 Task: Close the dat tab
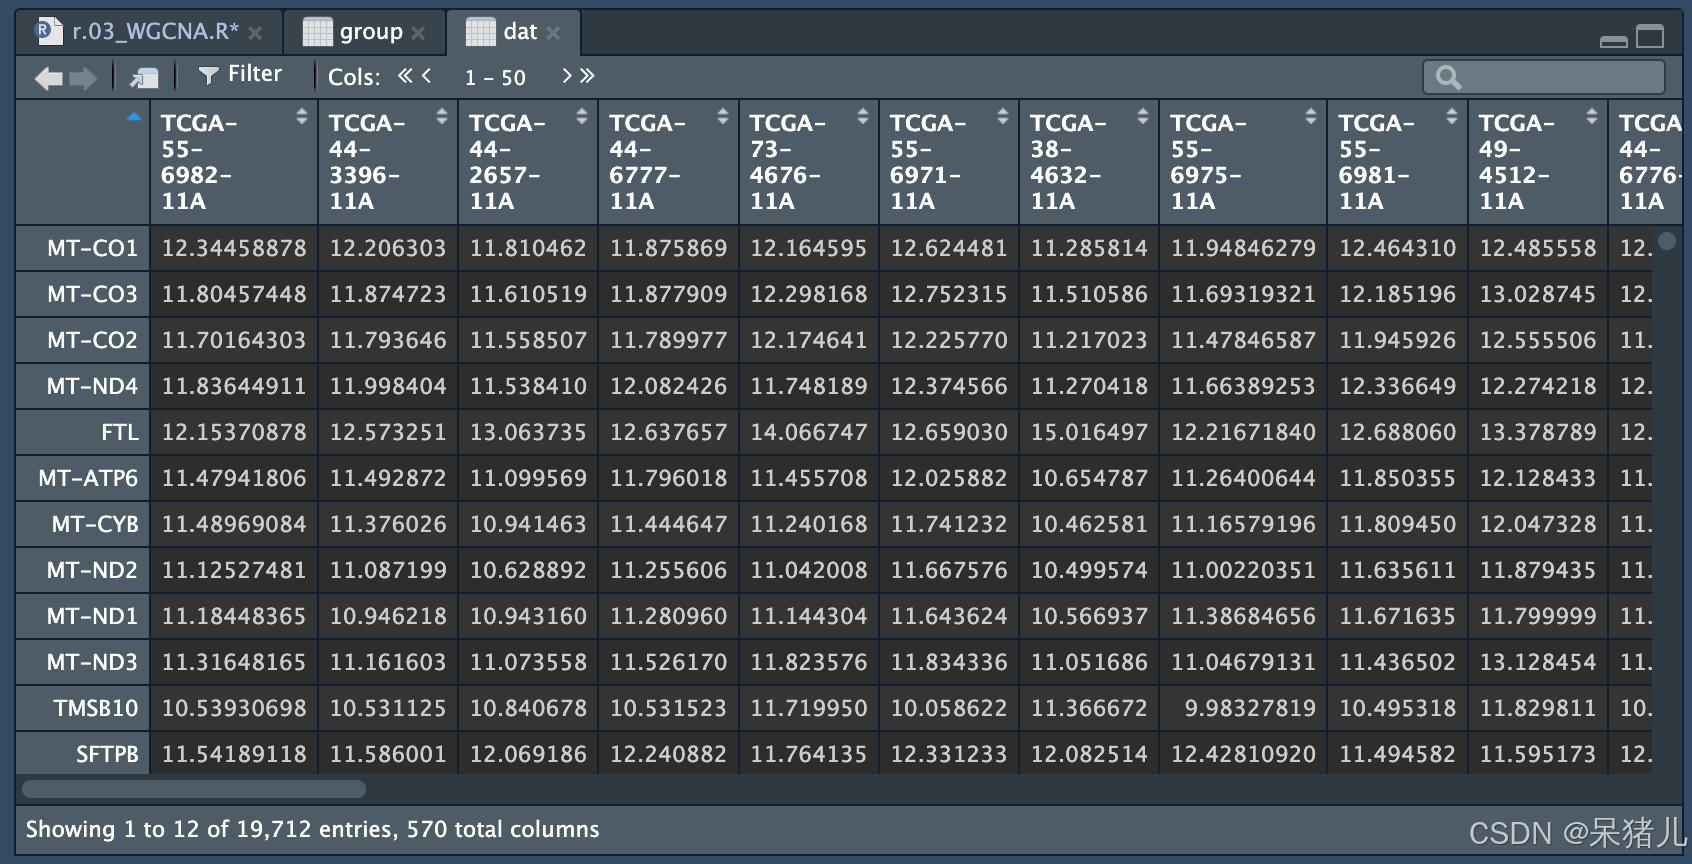553,33
